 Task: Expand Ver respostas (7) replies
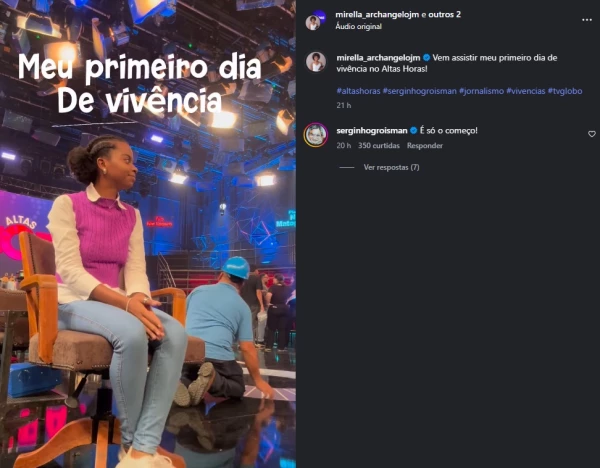(x=391, y=167)
